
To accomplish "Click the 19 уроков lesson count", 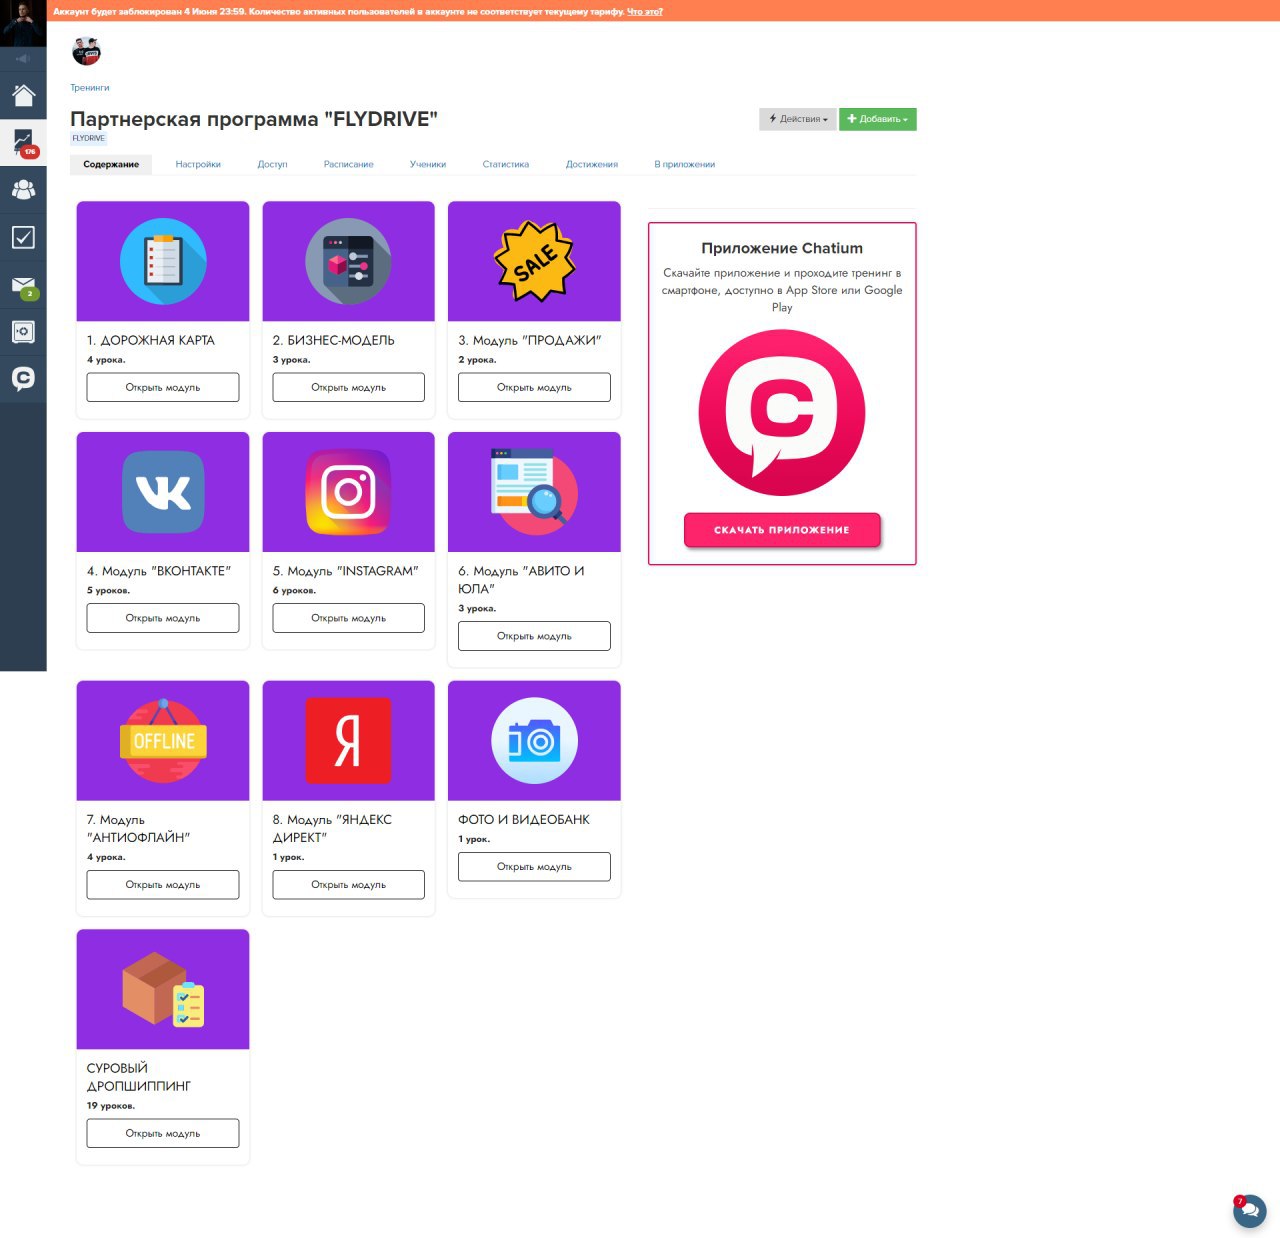I will pyautogui.click(x=111, y=1106).
